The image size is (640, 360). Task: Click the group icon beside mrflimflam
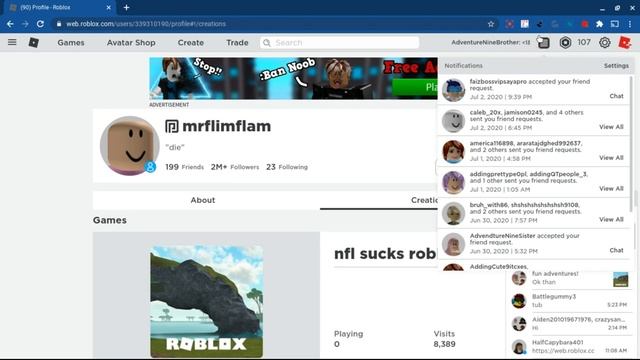click(x=172, y=126)
